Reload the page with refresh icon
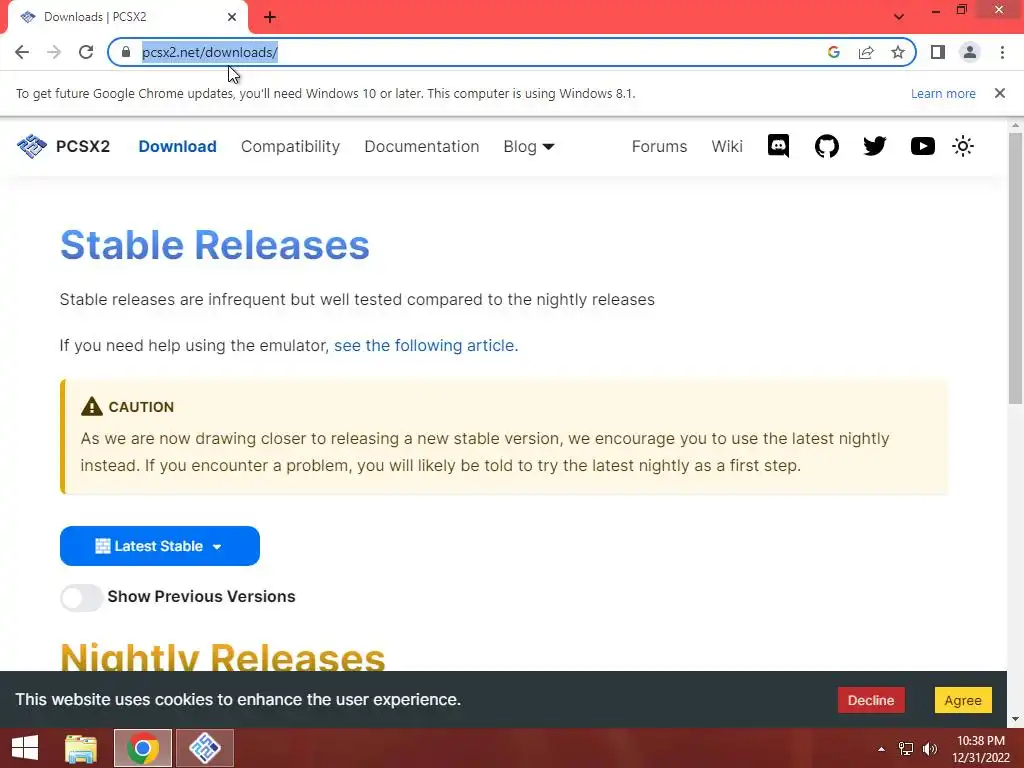Screen dimensions: 1024x768 tap(86, 52)
